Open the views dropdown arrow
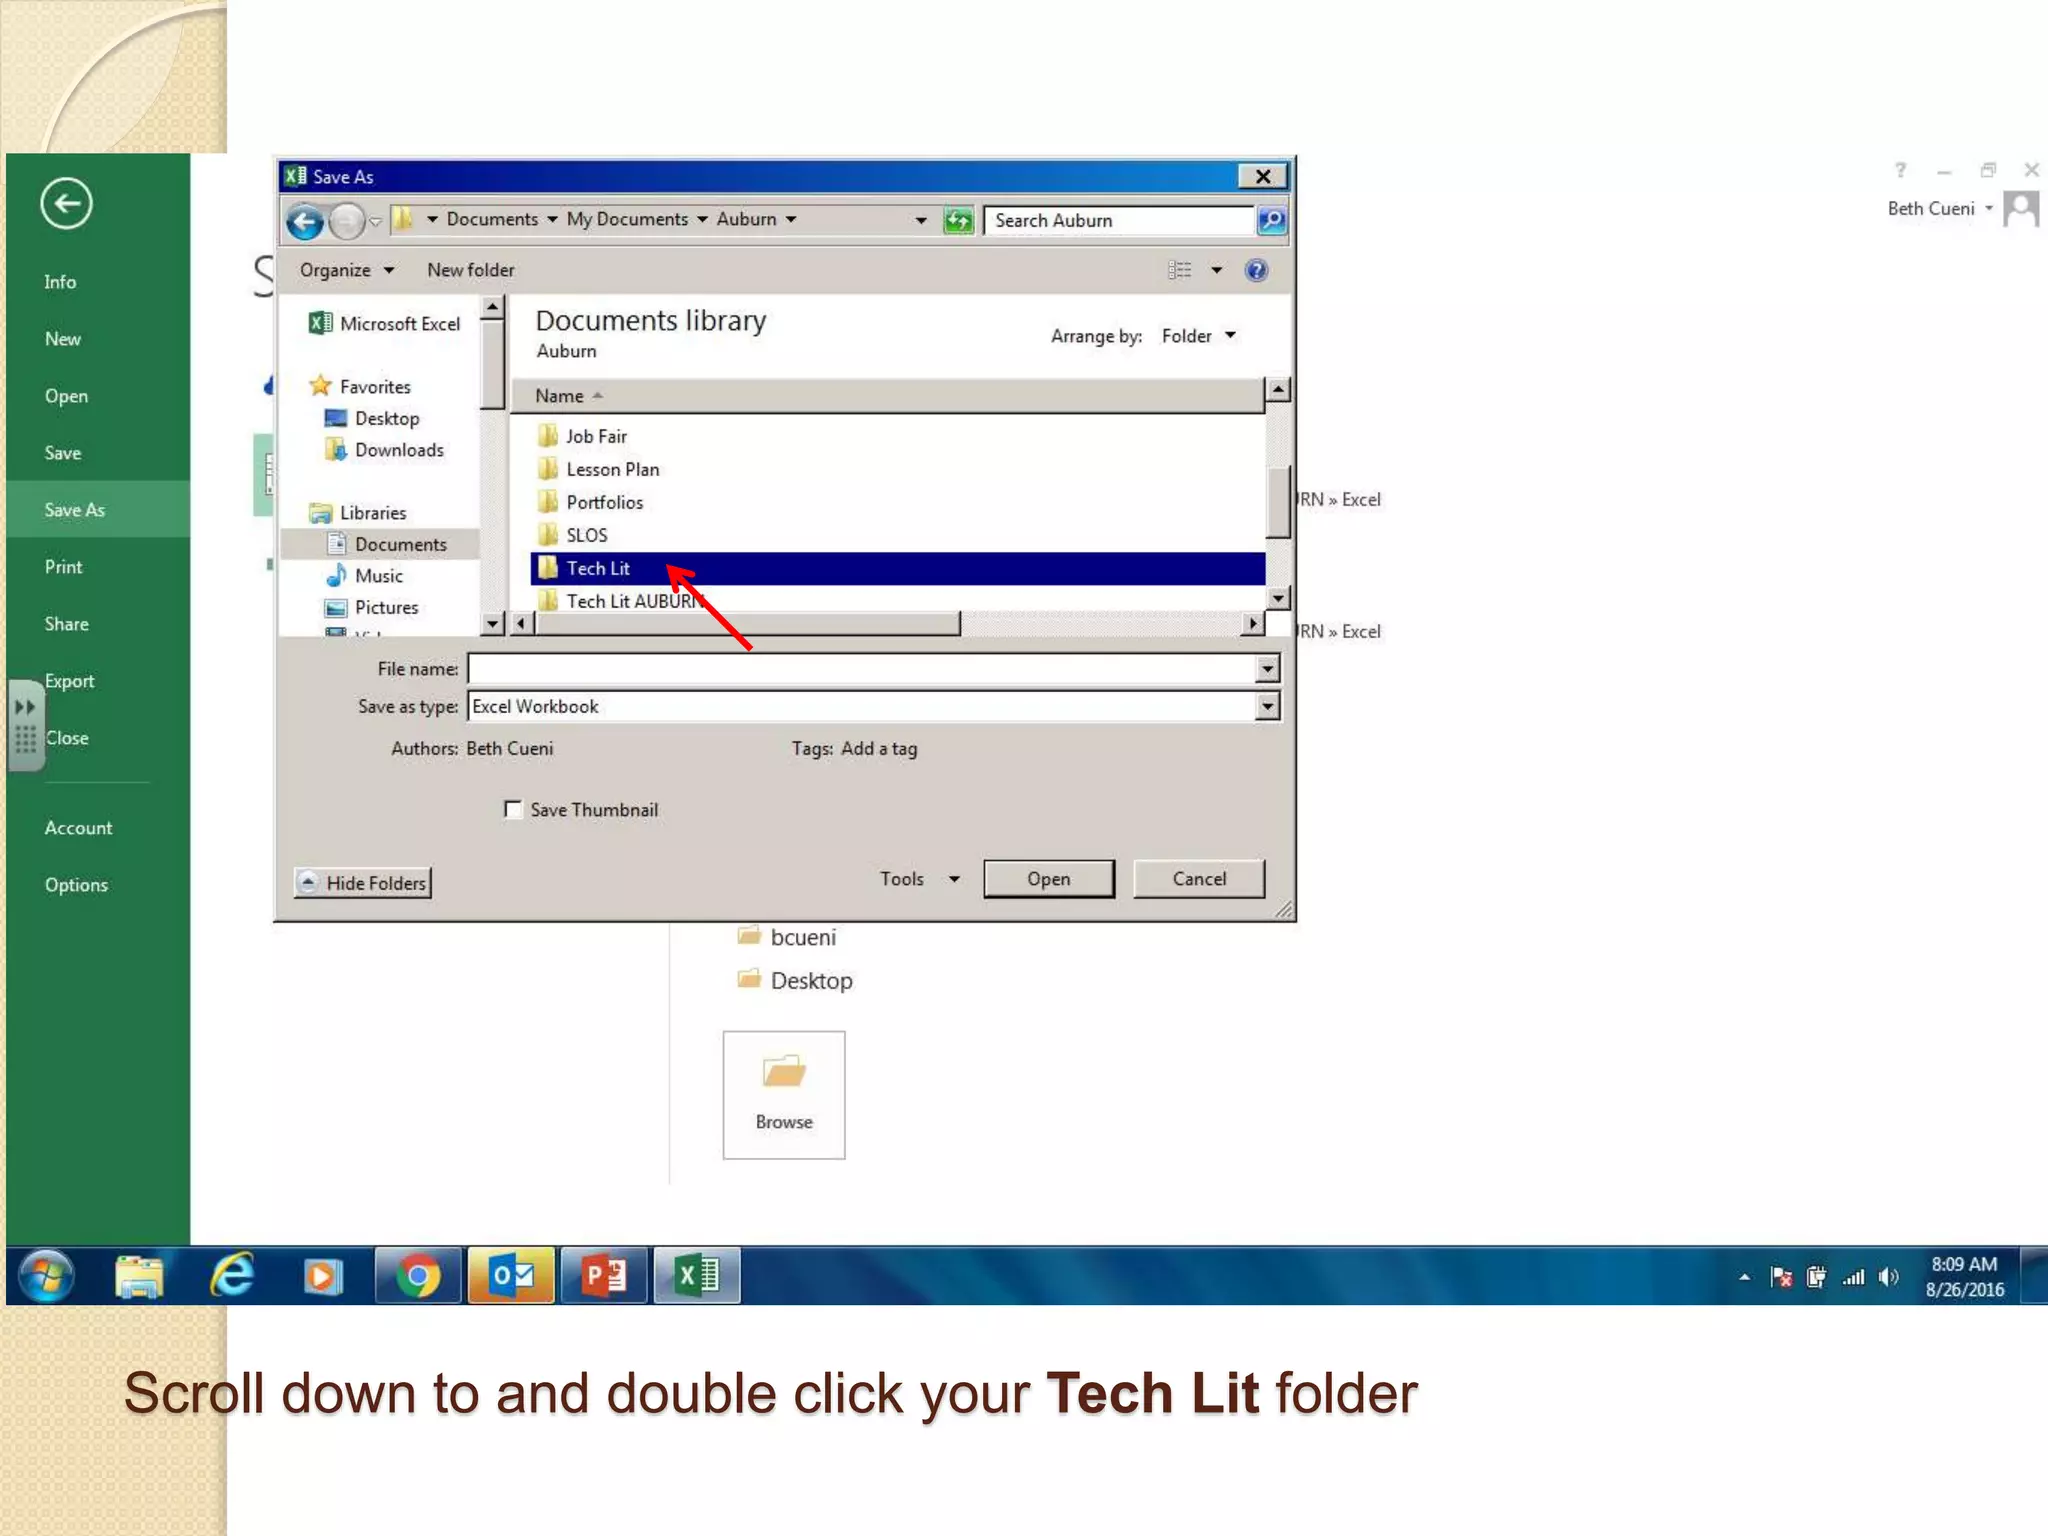Viewport: 2048px width, 1536px height. tap(1217, 270)
